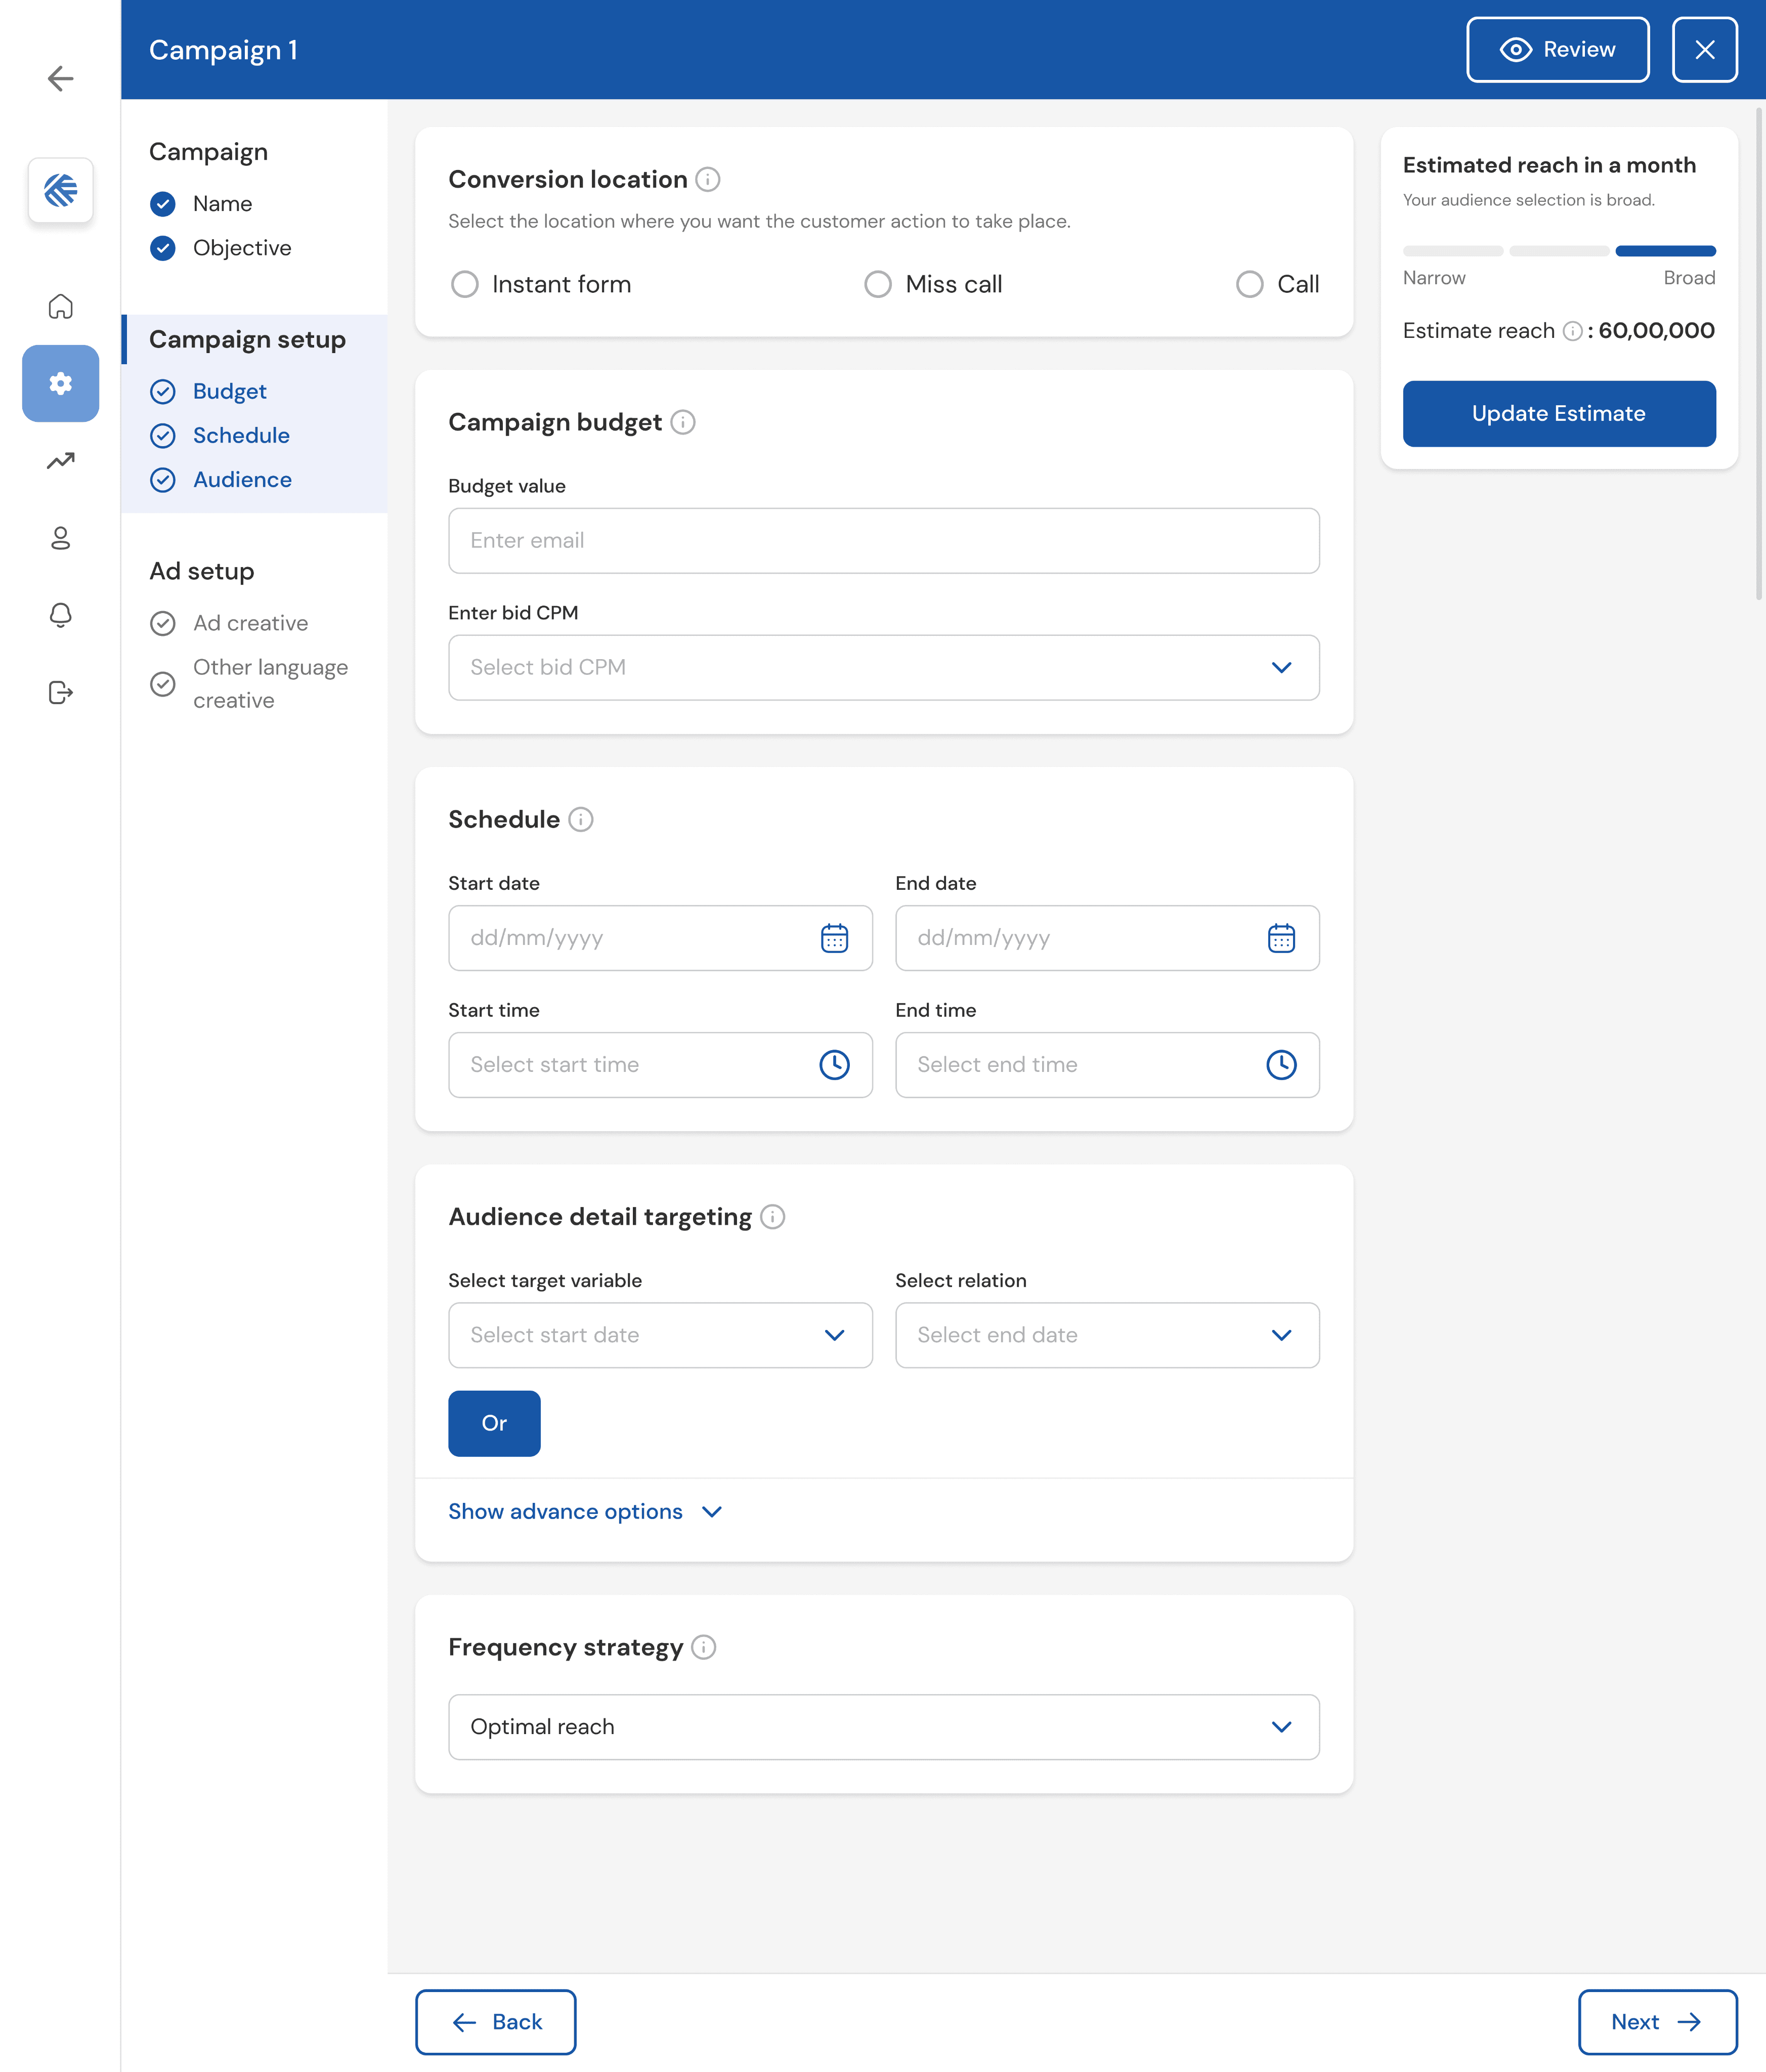Open the Start date calendar icon
1766x2072 pixels.
834,938
